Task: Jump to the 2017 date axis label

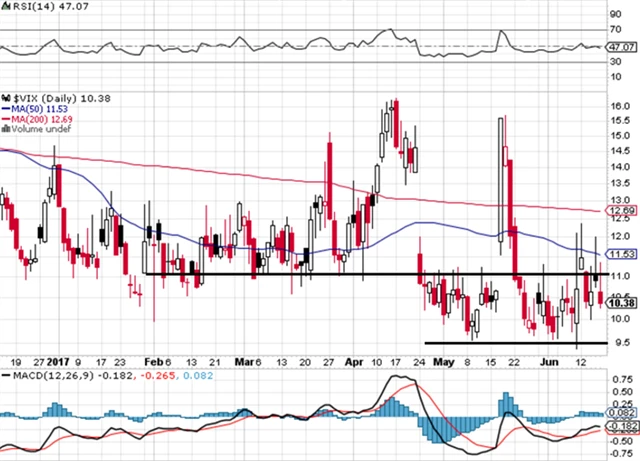Action: pos(60,361)
